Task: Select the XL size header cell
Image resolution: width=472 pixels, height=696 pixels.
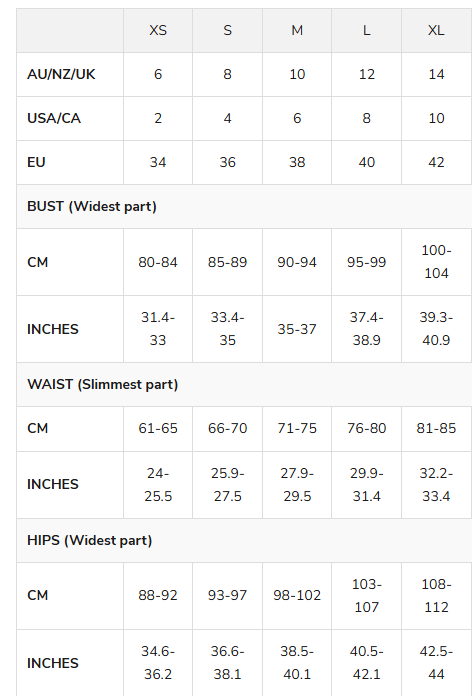Action: click(436, 30)
